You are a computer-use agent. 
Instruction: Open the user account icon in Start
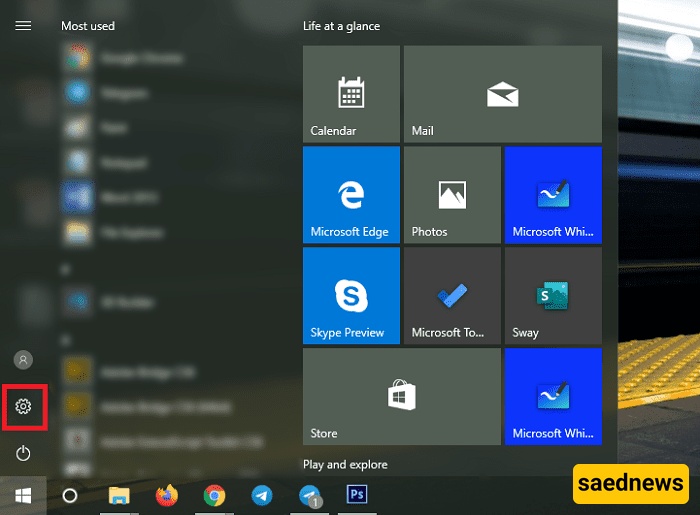point(23,360)
